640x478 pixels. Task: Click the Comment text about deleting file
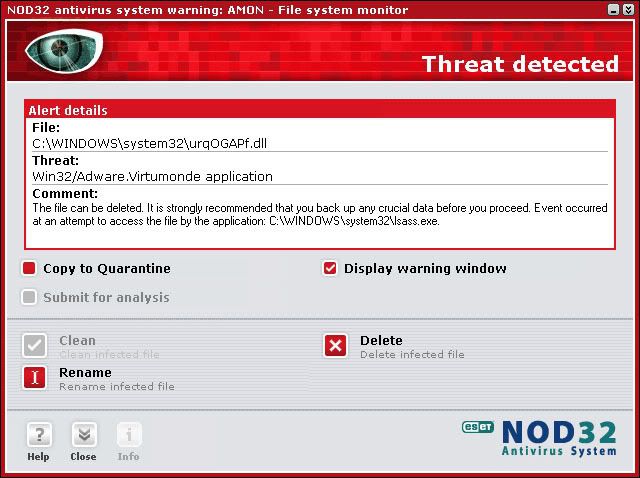click(x=320, y=215)
